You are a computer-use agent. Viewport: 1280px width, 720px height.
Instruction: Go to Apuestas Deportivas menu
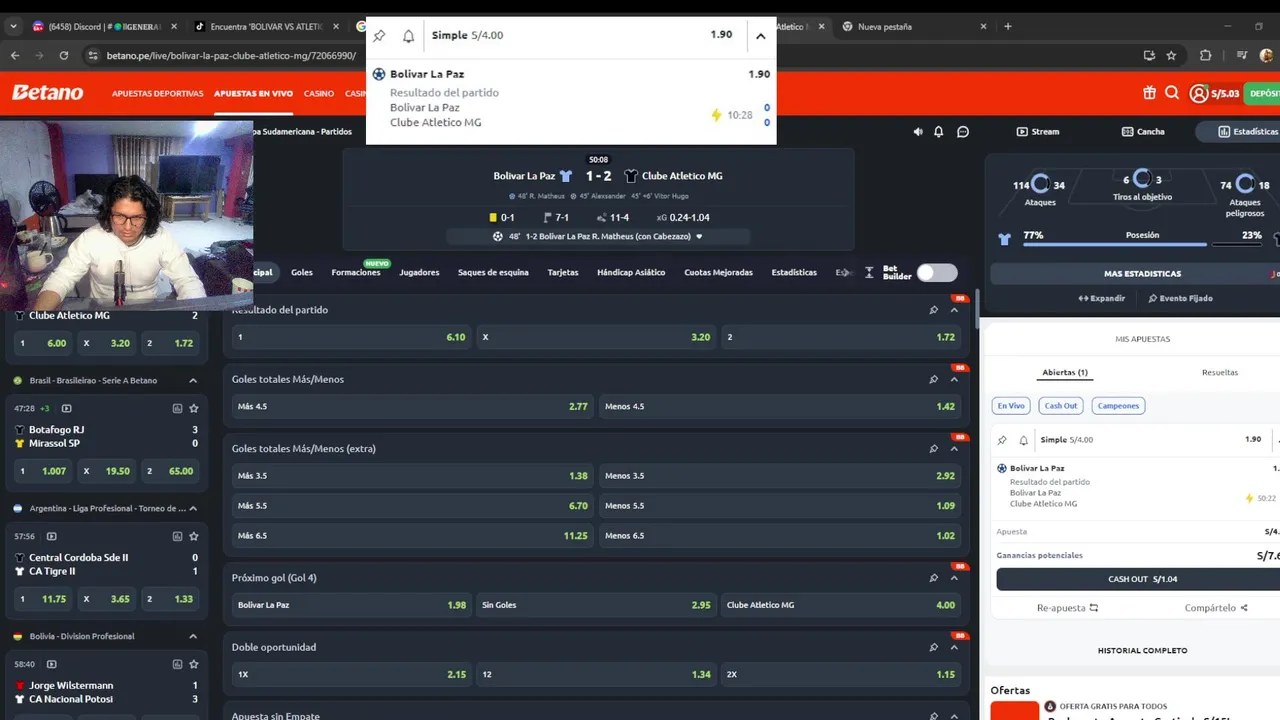pos(158,93)
